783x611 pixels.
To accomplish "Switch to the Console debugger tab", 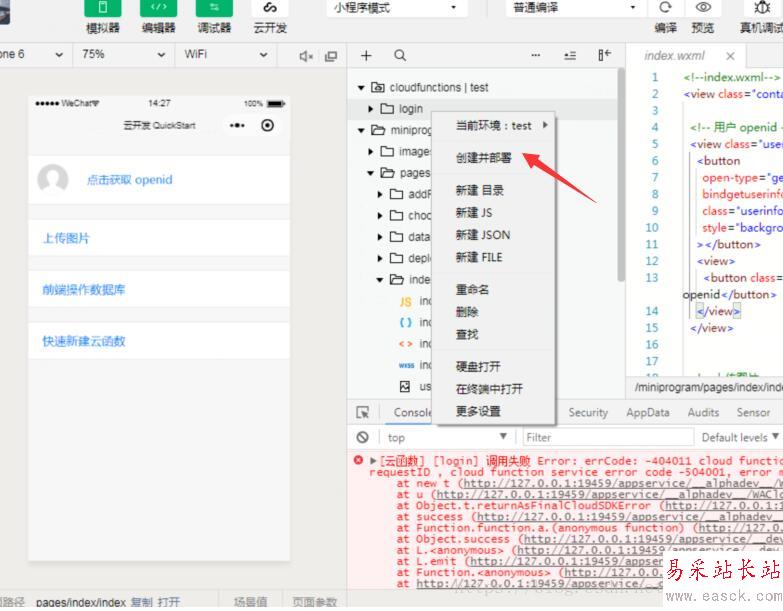I will pyautogui.click(x=411, y=412).
